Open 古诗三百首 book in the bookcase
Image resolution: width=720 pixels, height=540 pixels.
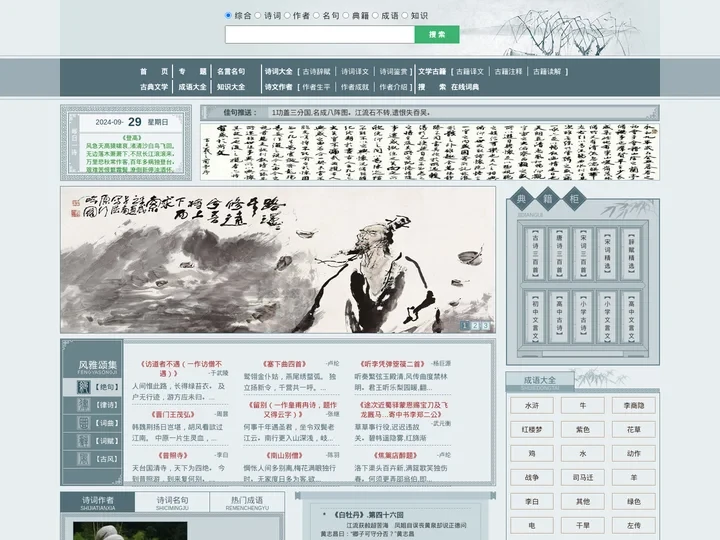tap(535, 253)
